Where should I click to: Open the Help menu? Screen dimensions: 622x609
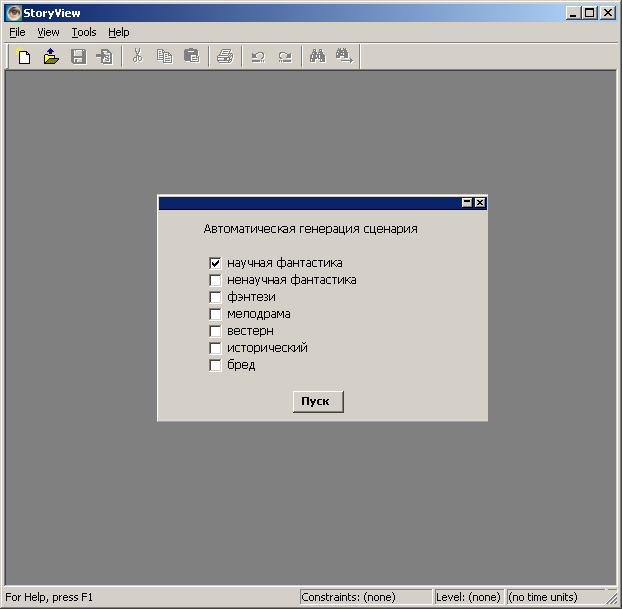tap(119, 32)
